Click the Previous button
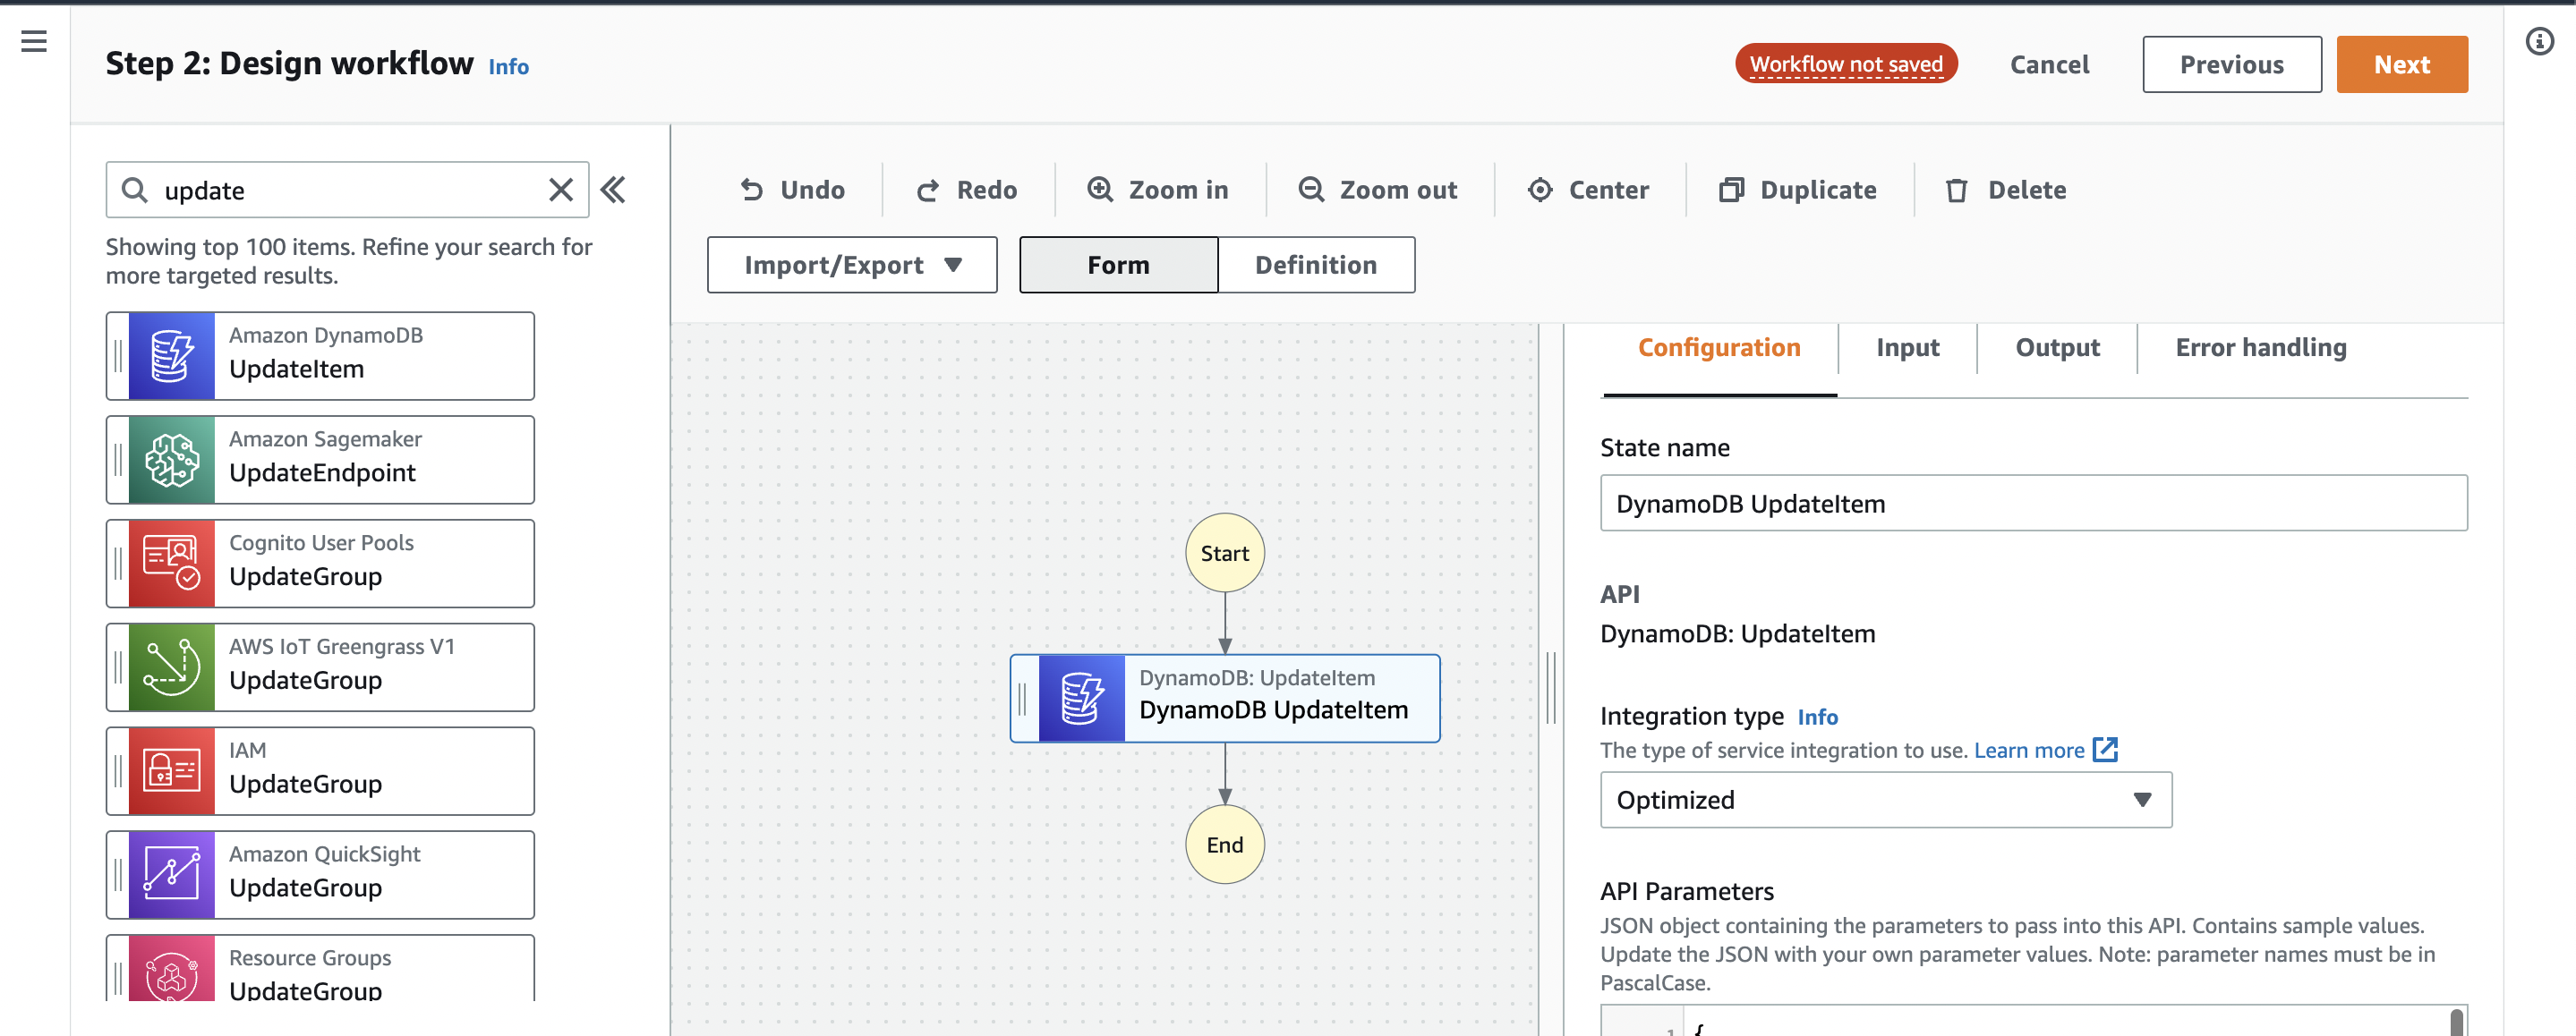Screen dimensions: 2576x1036 point(2232,65)
